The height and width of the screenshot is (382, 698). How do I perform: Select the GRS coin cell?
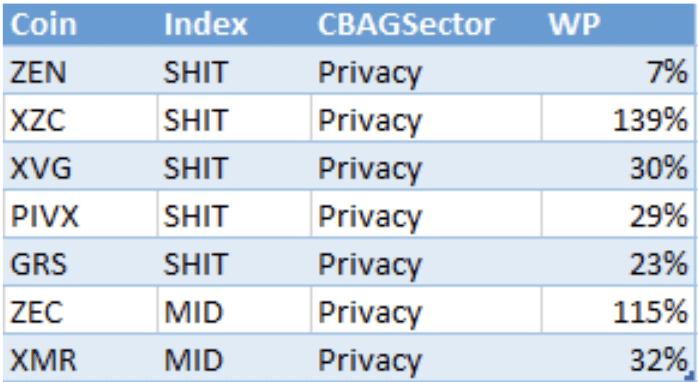80,262
